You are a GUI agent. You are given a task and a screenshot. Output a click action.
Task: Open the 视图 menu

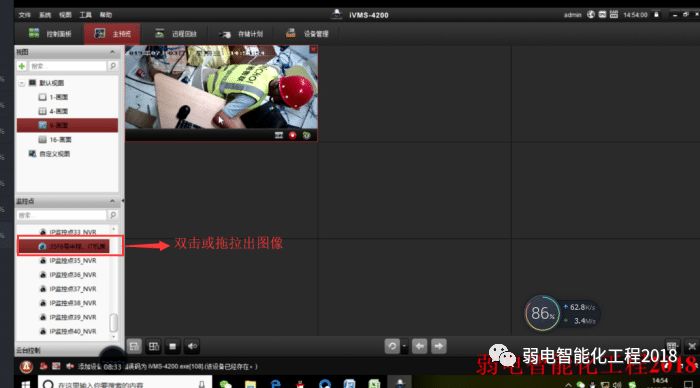point(65,15)
